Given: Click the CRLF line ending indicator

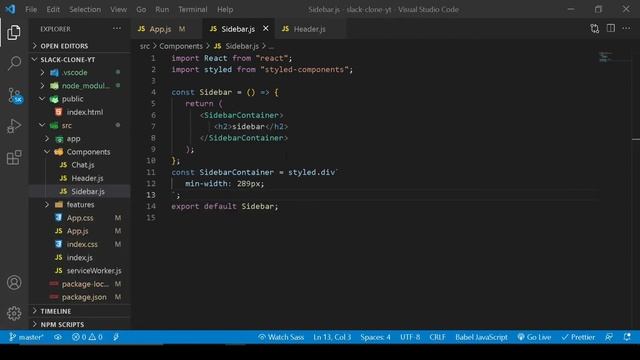Looking at the screenshot, I should click(x=437, y=337).
